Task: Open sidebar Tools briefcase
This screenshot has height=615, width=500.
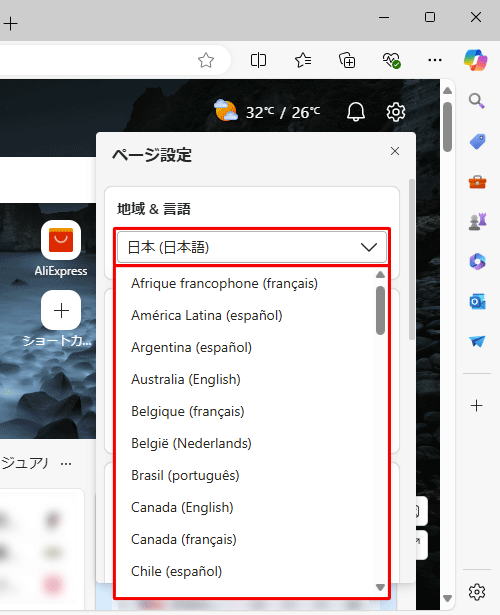Action: pyautogui.click(x=477, y=182)
